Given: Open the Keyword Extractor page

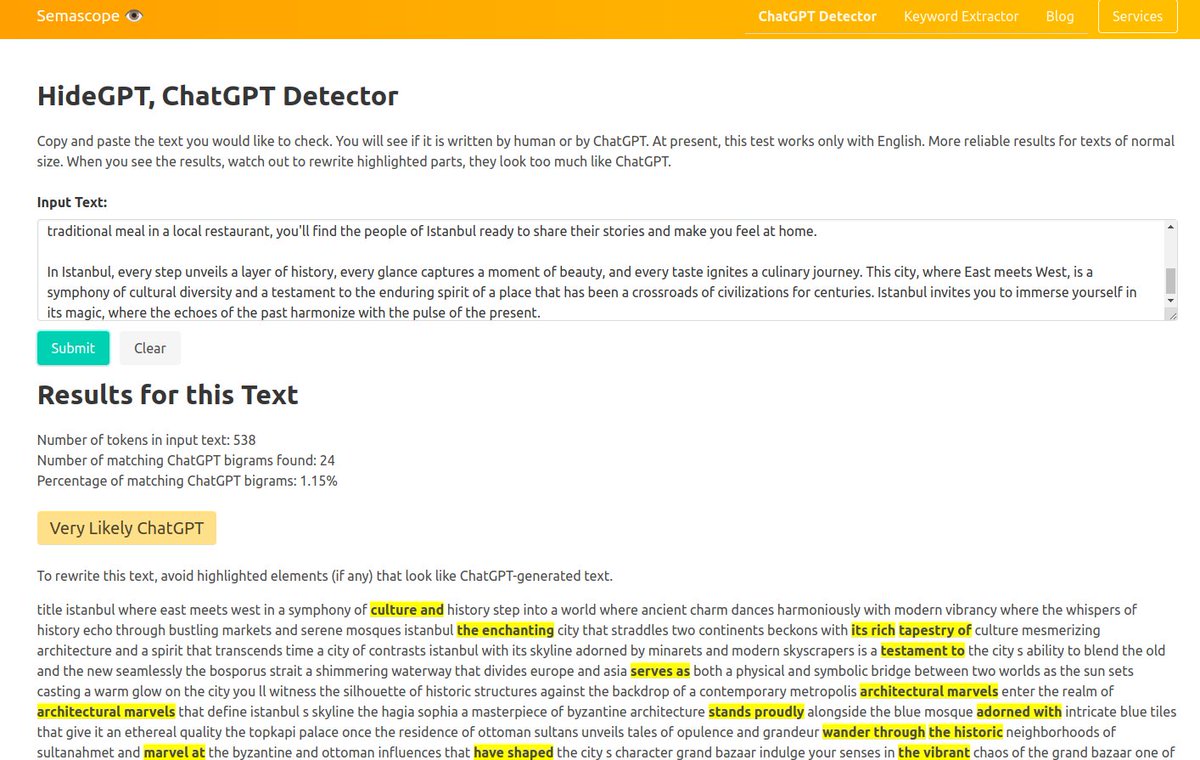Looking at the screenshot, I should pos(961,16).
